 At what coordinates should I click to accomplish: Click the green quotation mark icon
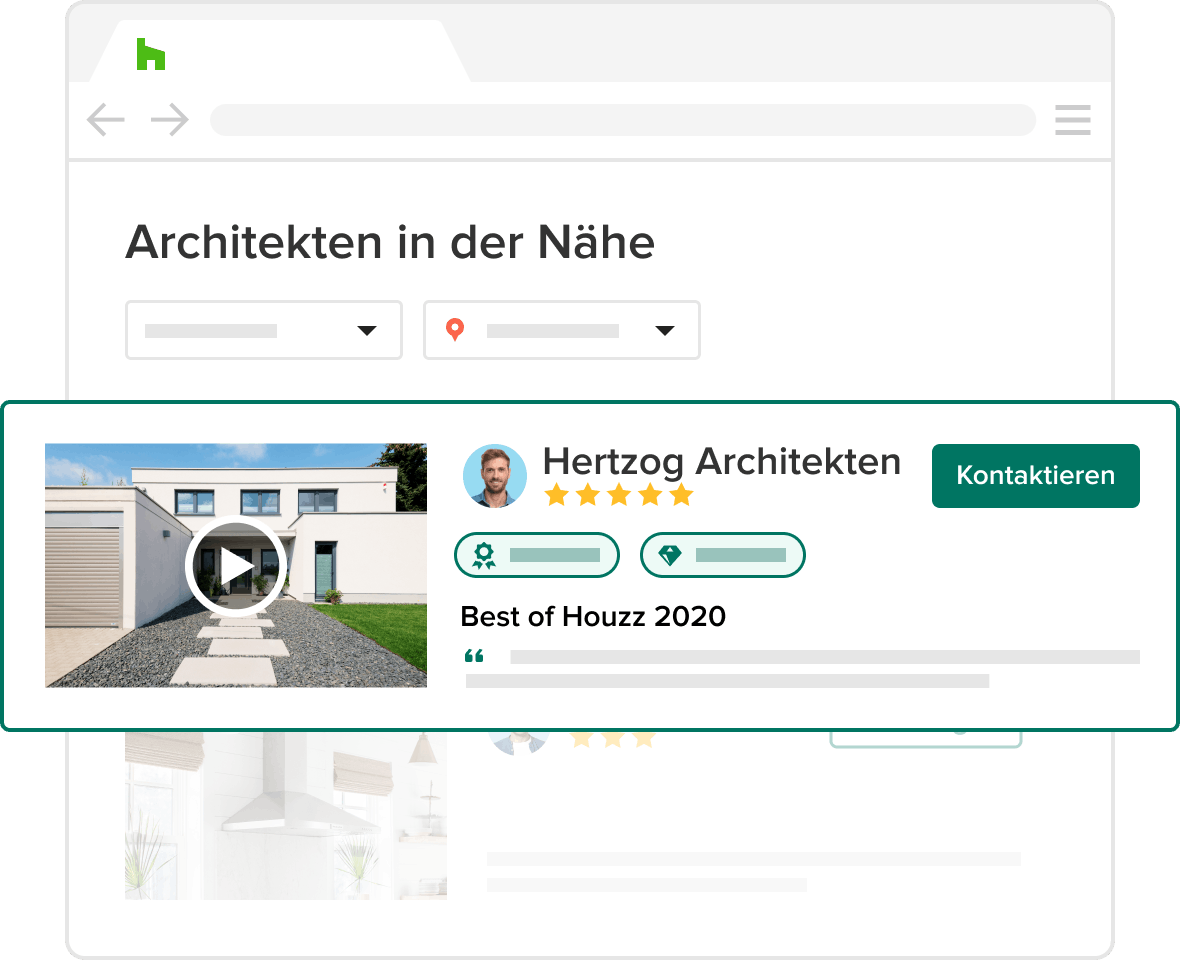pos(474,656)
